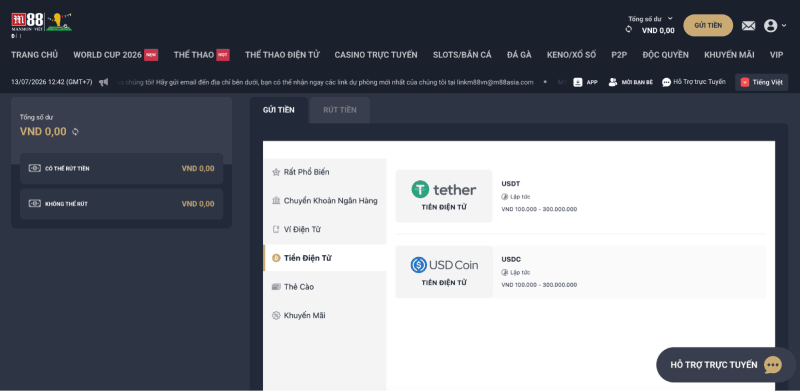
Task: Click the live support chat bubble icon
Action: click(x=666, y=82)
